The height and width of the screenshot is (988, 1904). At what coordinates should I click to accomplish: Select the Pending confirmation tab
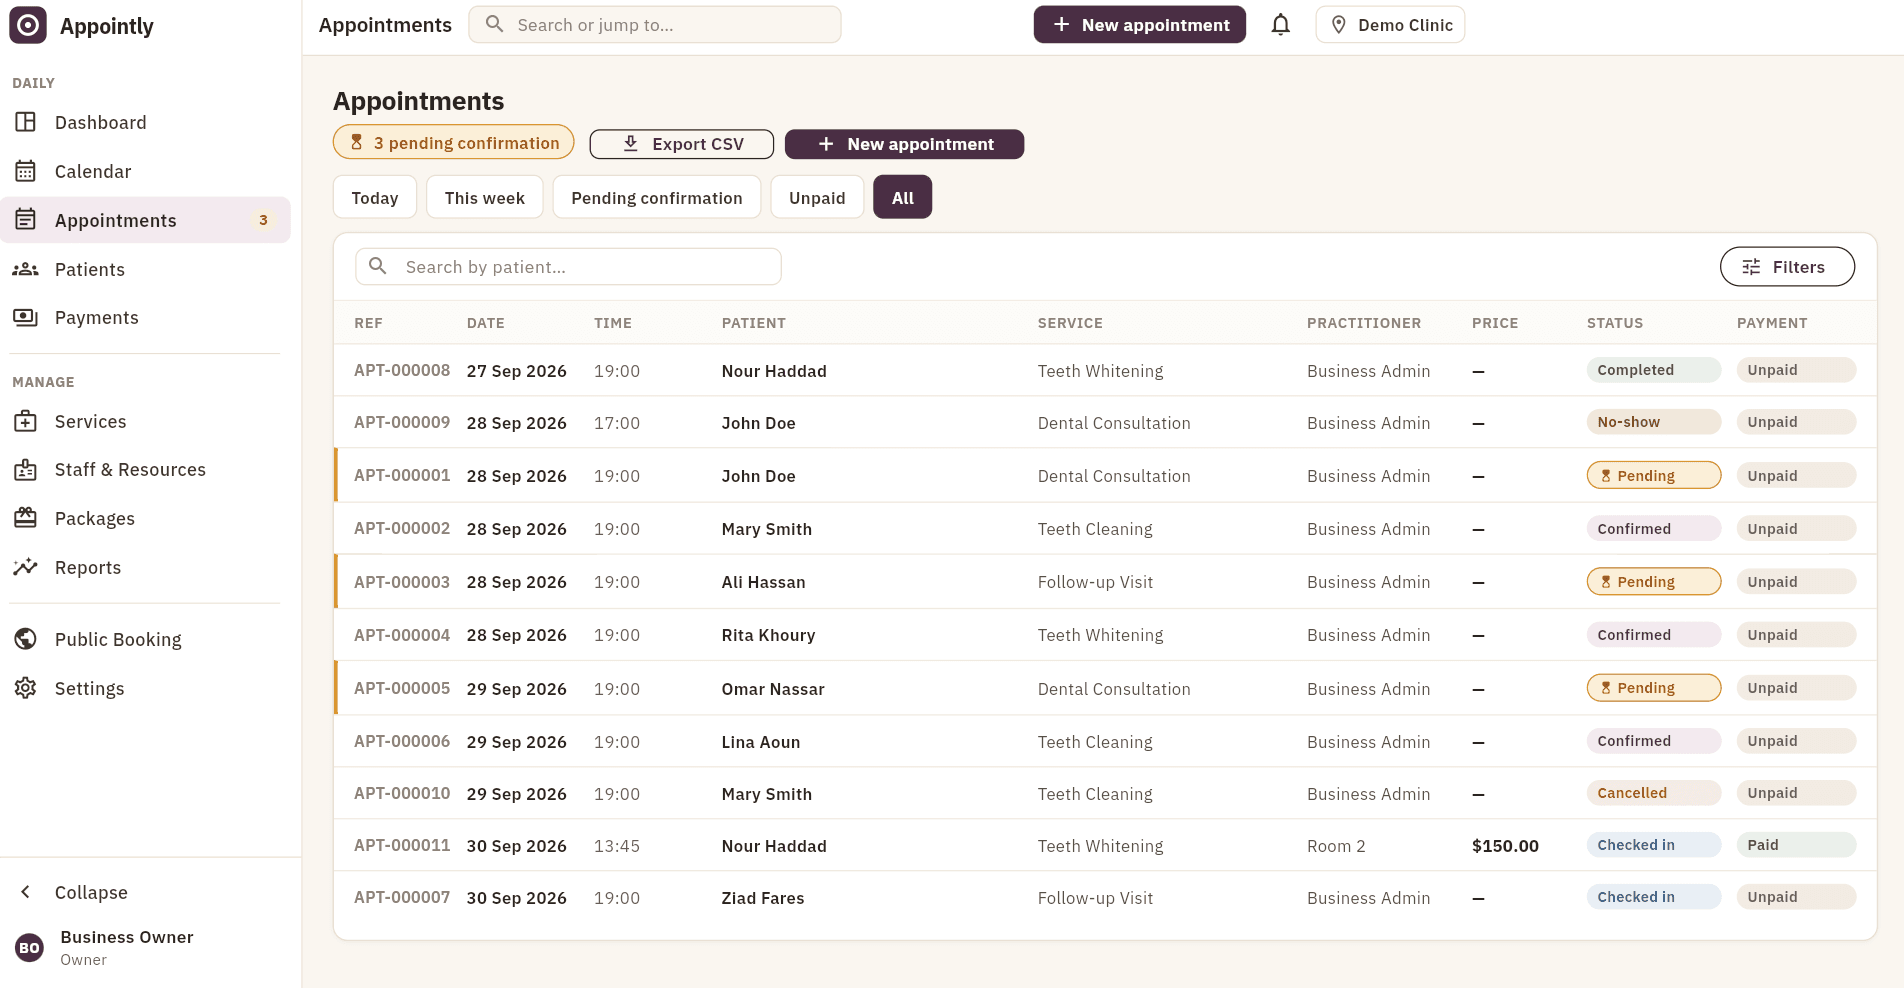pyautogui.click(x=657, y=198)
